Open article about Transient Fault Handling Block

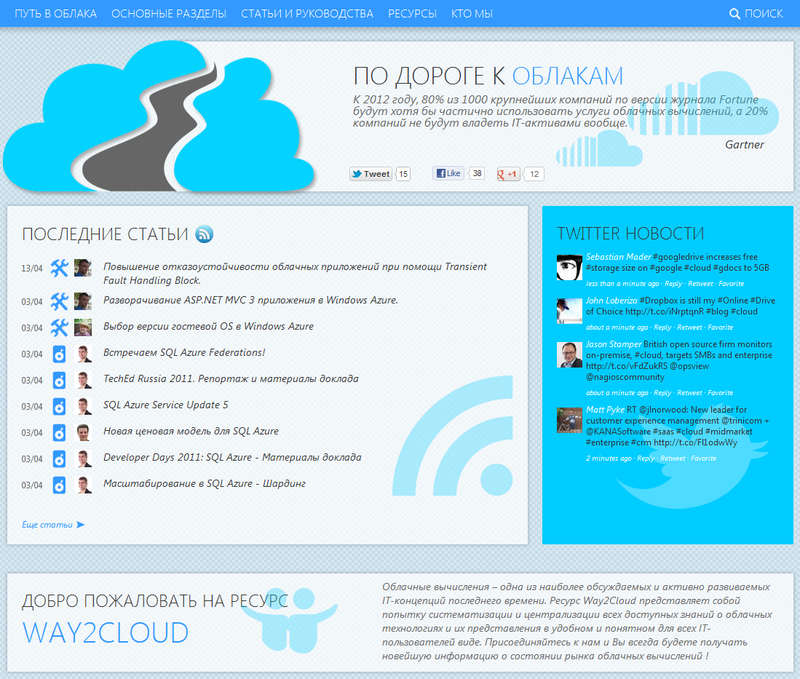click(x=295, y=273)
